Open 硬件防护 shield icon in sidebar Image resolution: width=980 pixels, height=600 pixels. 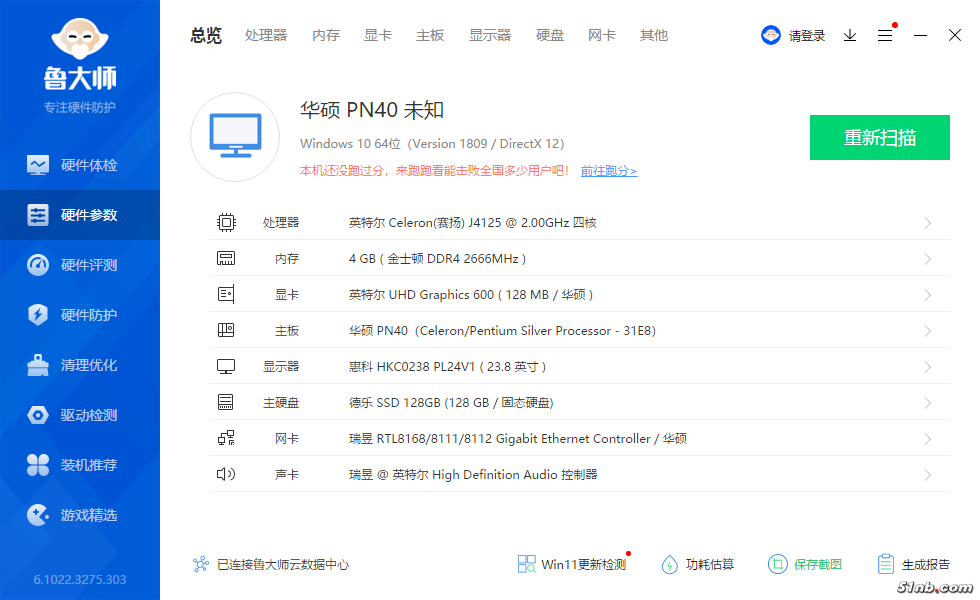(38, 315)
